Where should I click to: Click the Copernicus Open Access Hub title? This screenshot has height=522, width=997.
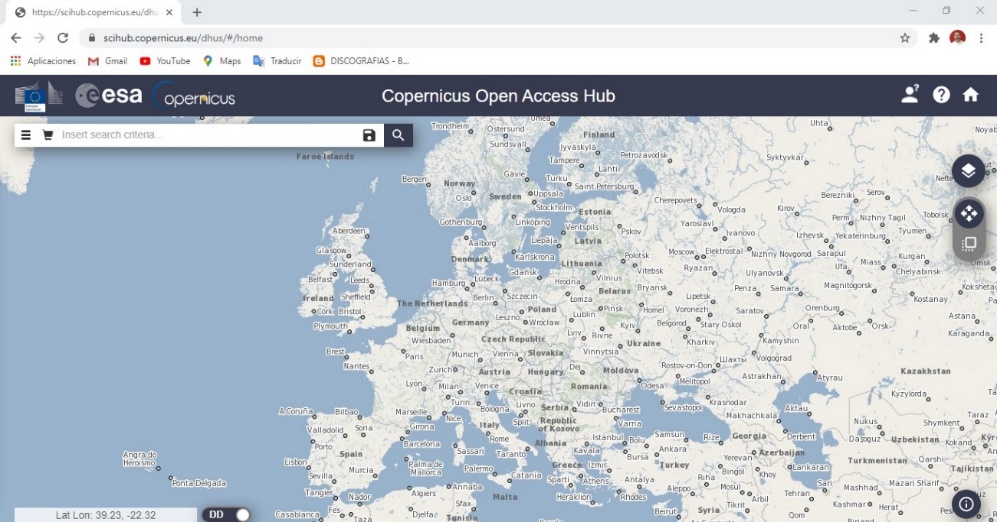point(498,96)
